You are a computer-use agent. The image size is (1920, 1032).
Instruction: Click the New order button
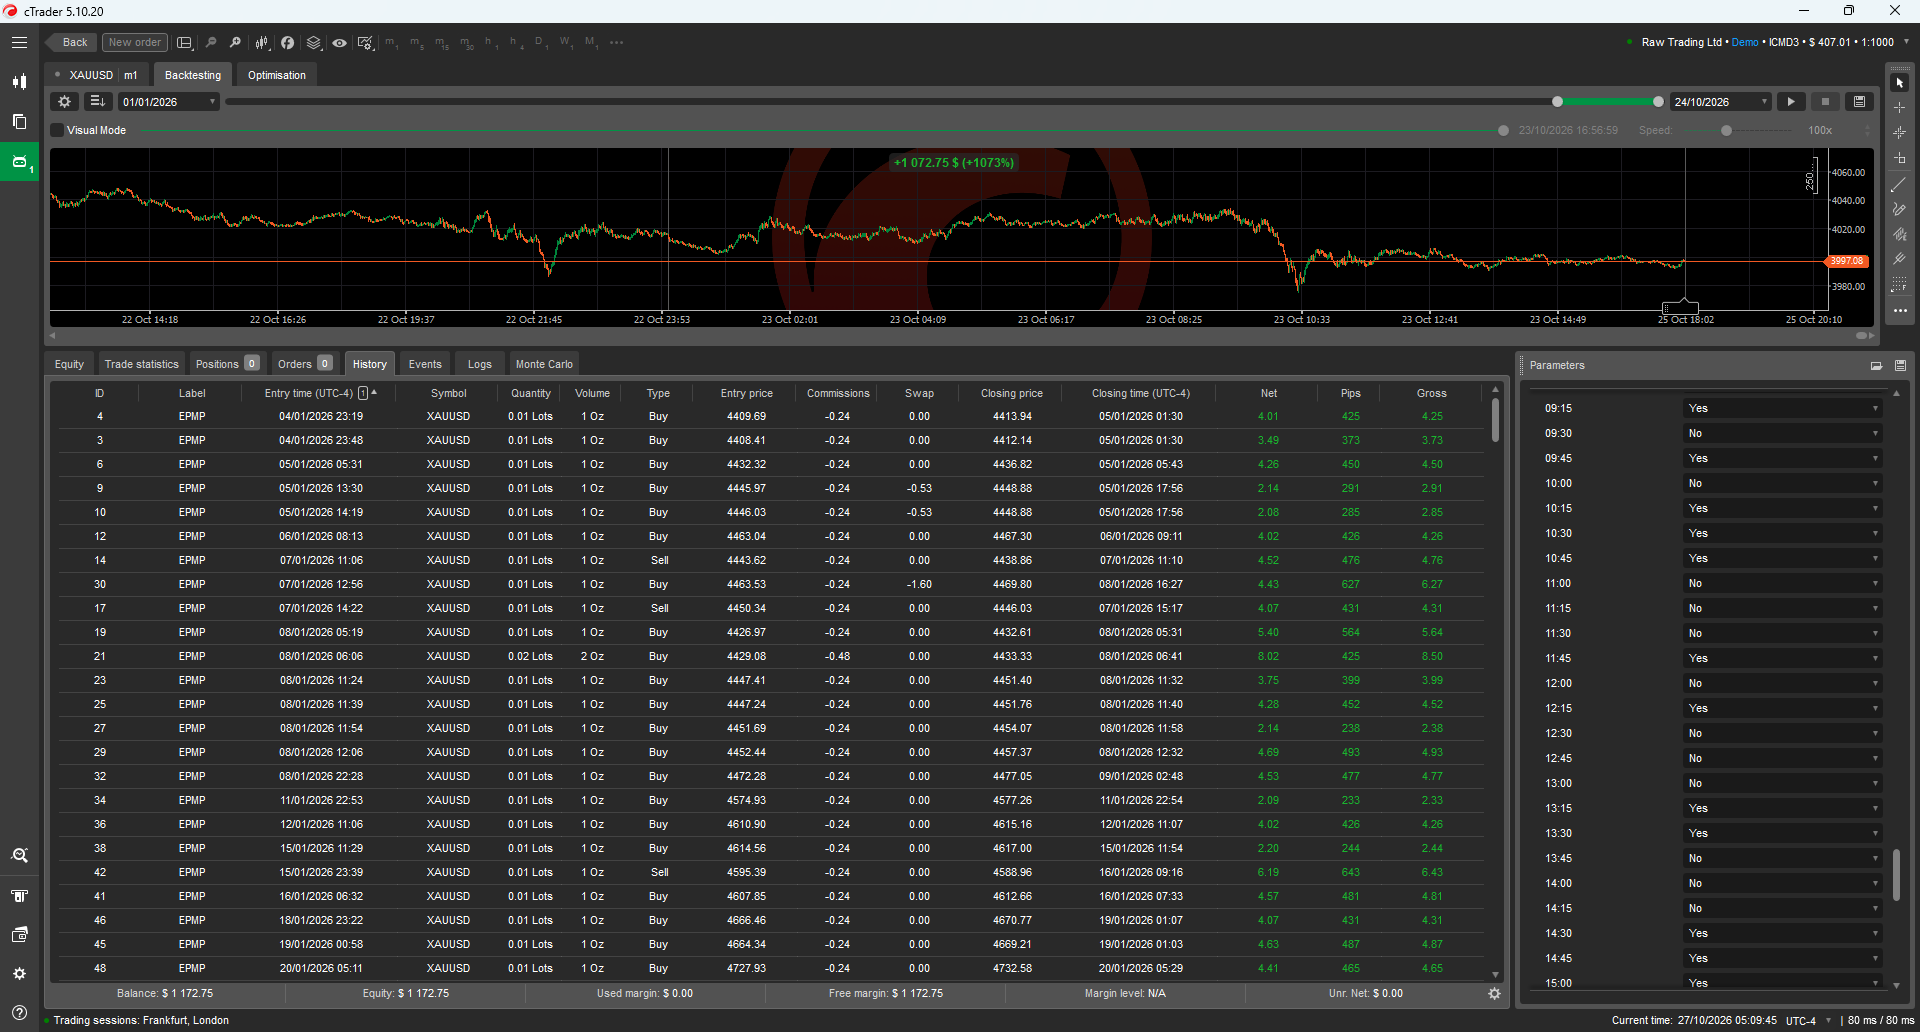pos(134,43)
